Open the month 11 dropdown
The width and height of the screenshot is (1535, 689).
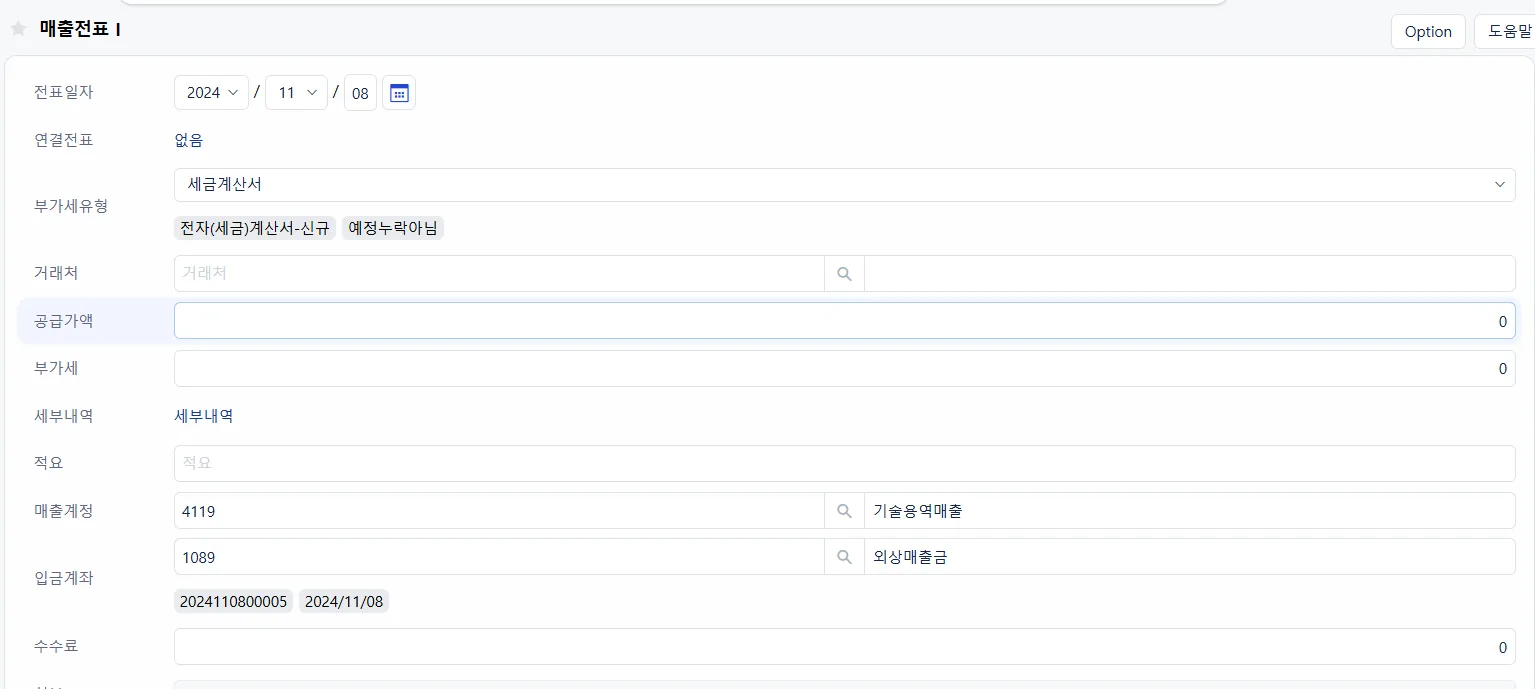(x=296, y=93)
